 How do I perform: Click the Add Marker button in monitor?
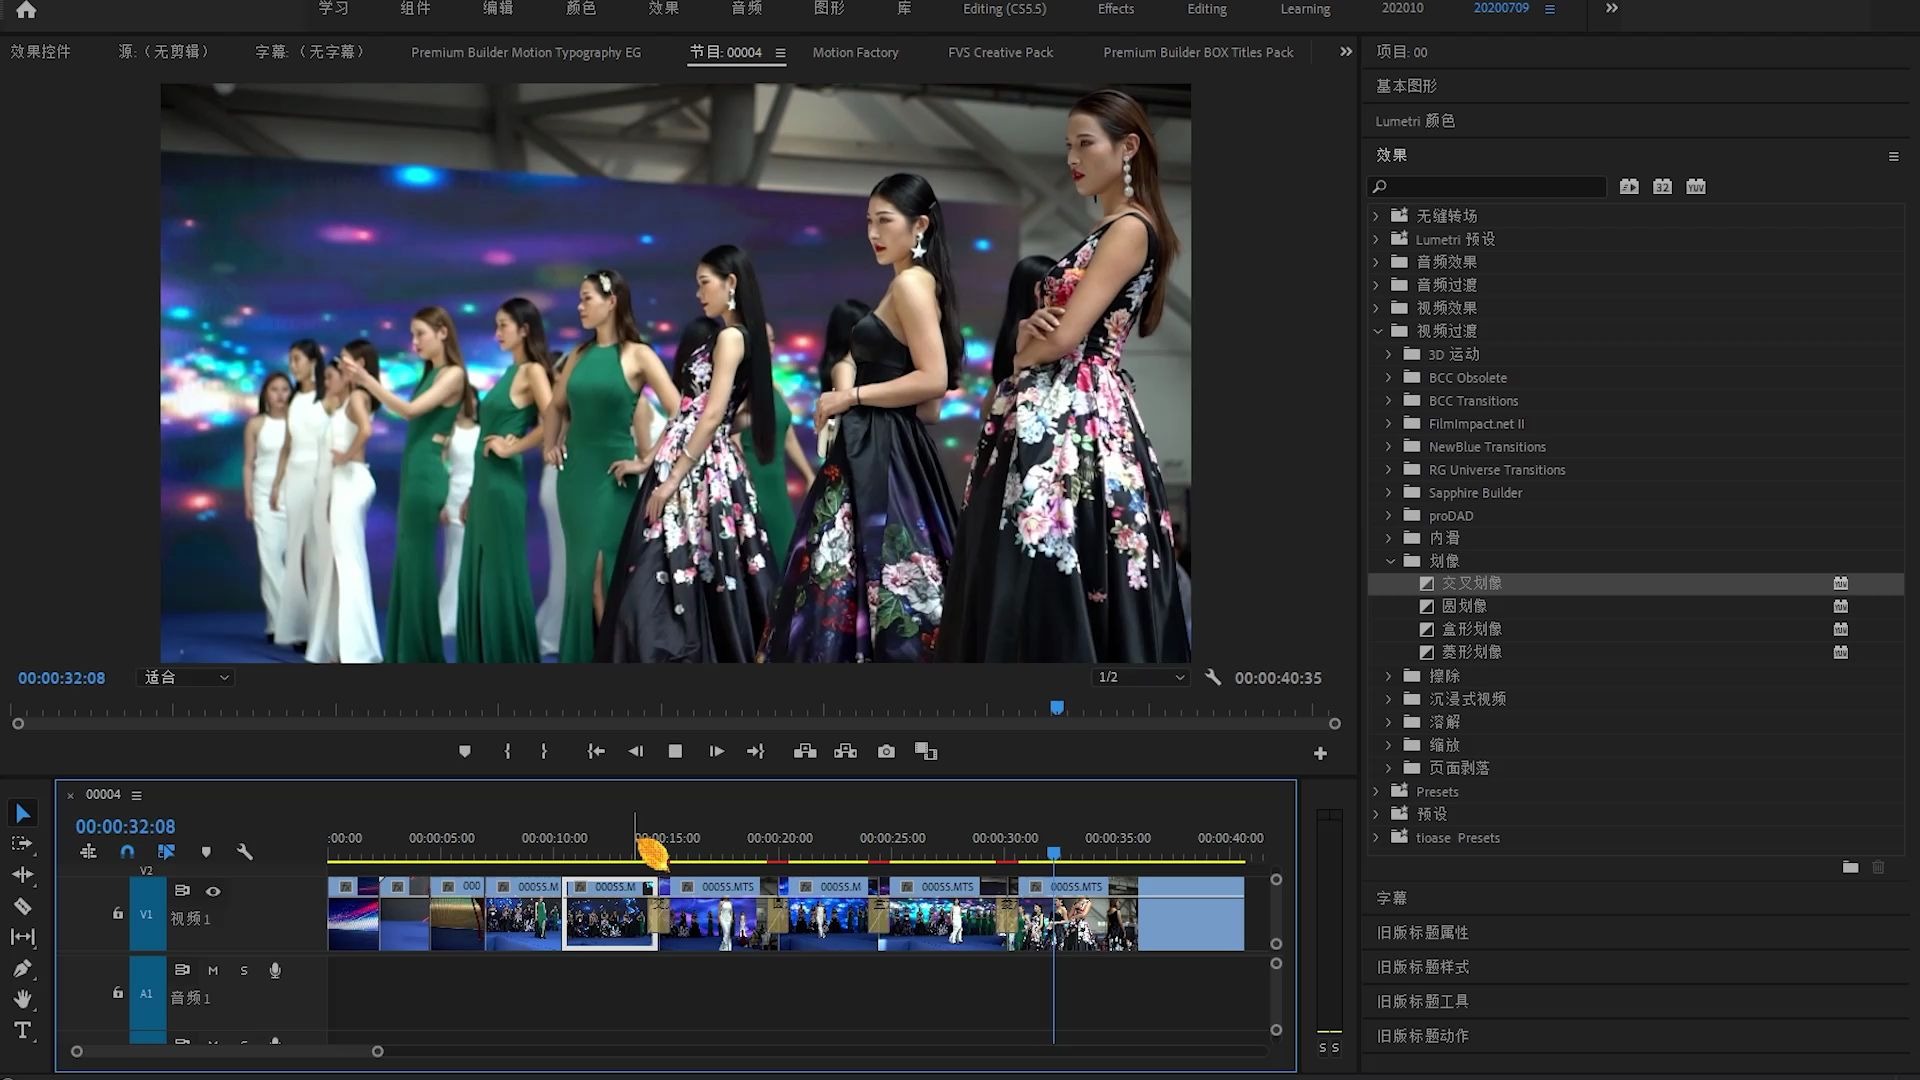tap(464, 751)
